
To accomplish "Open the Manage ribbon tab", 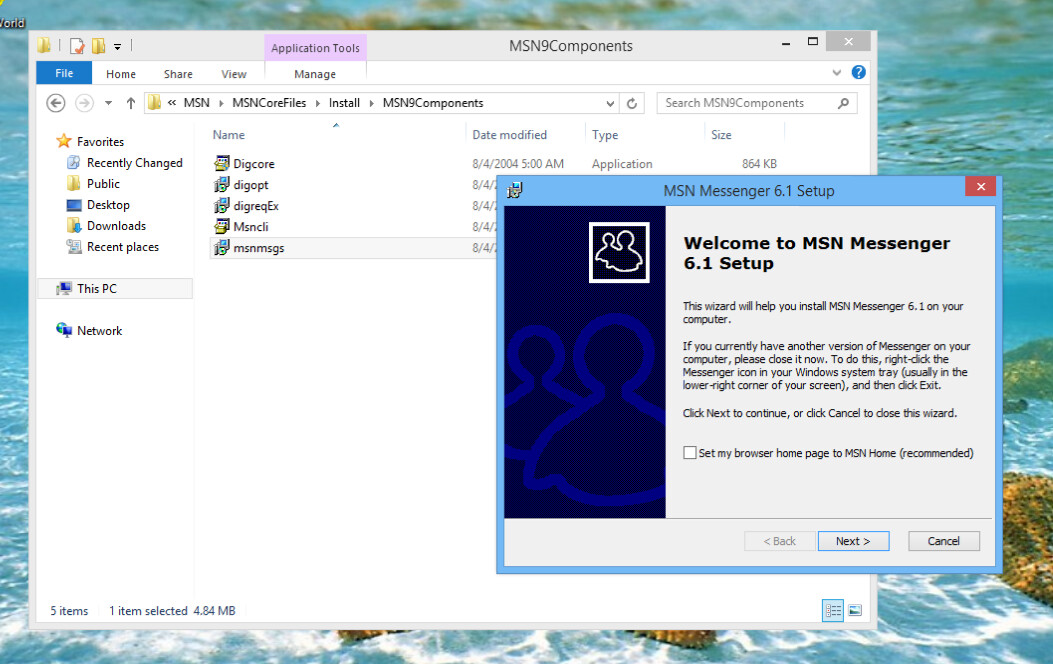I will pyautogui.click(x=315, y=74).
